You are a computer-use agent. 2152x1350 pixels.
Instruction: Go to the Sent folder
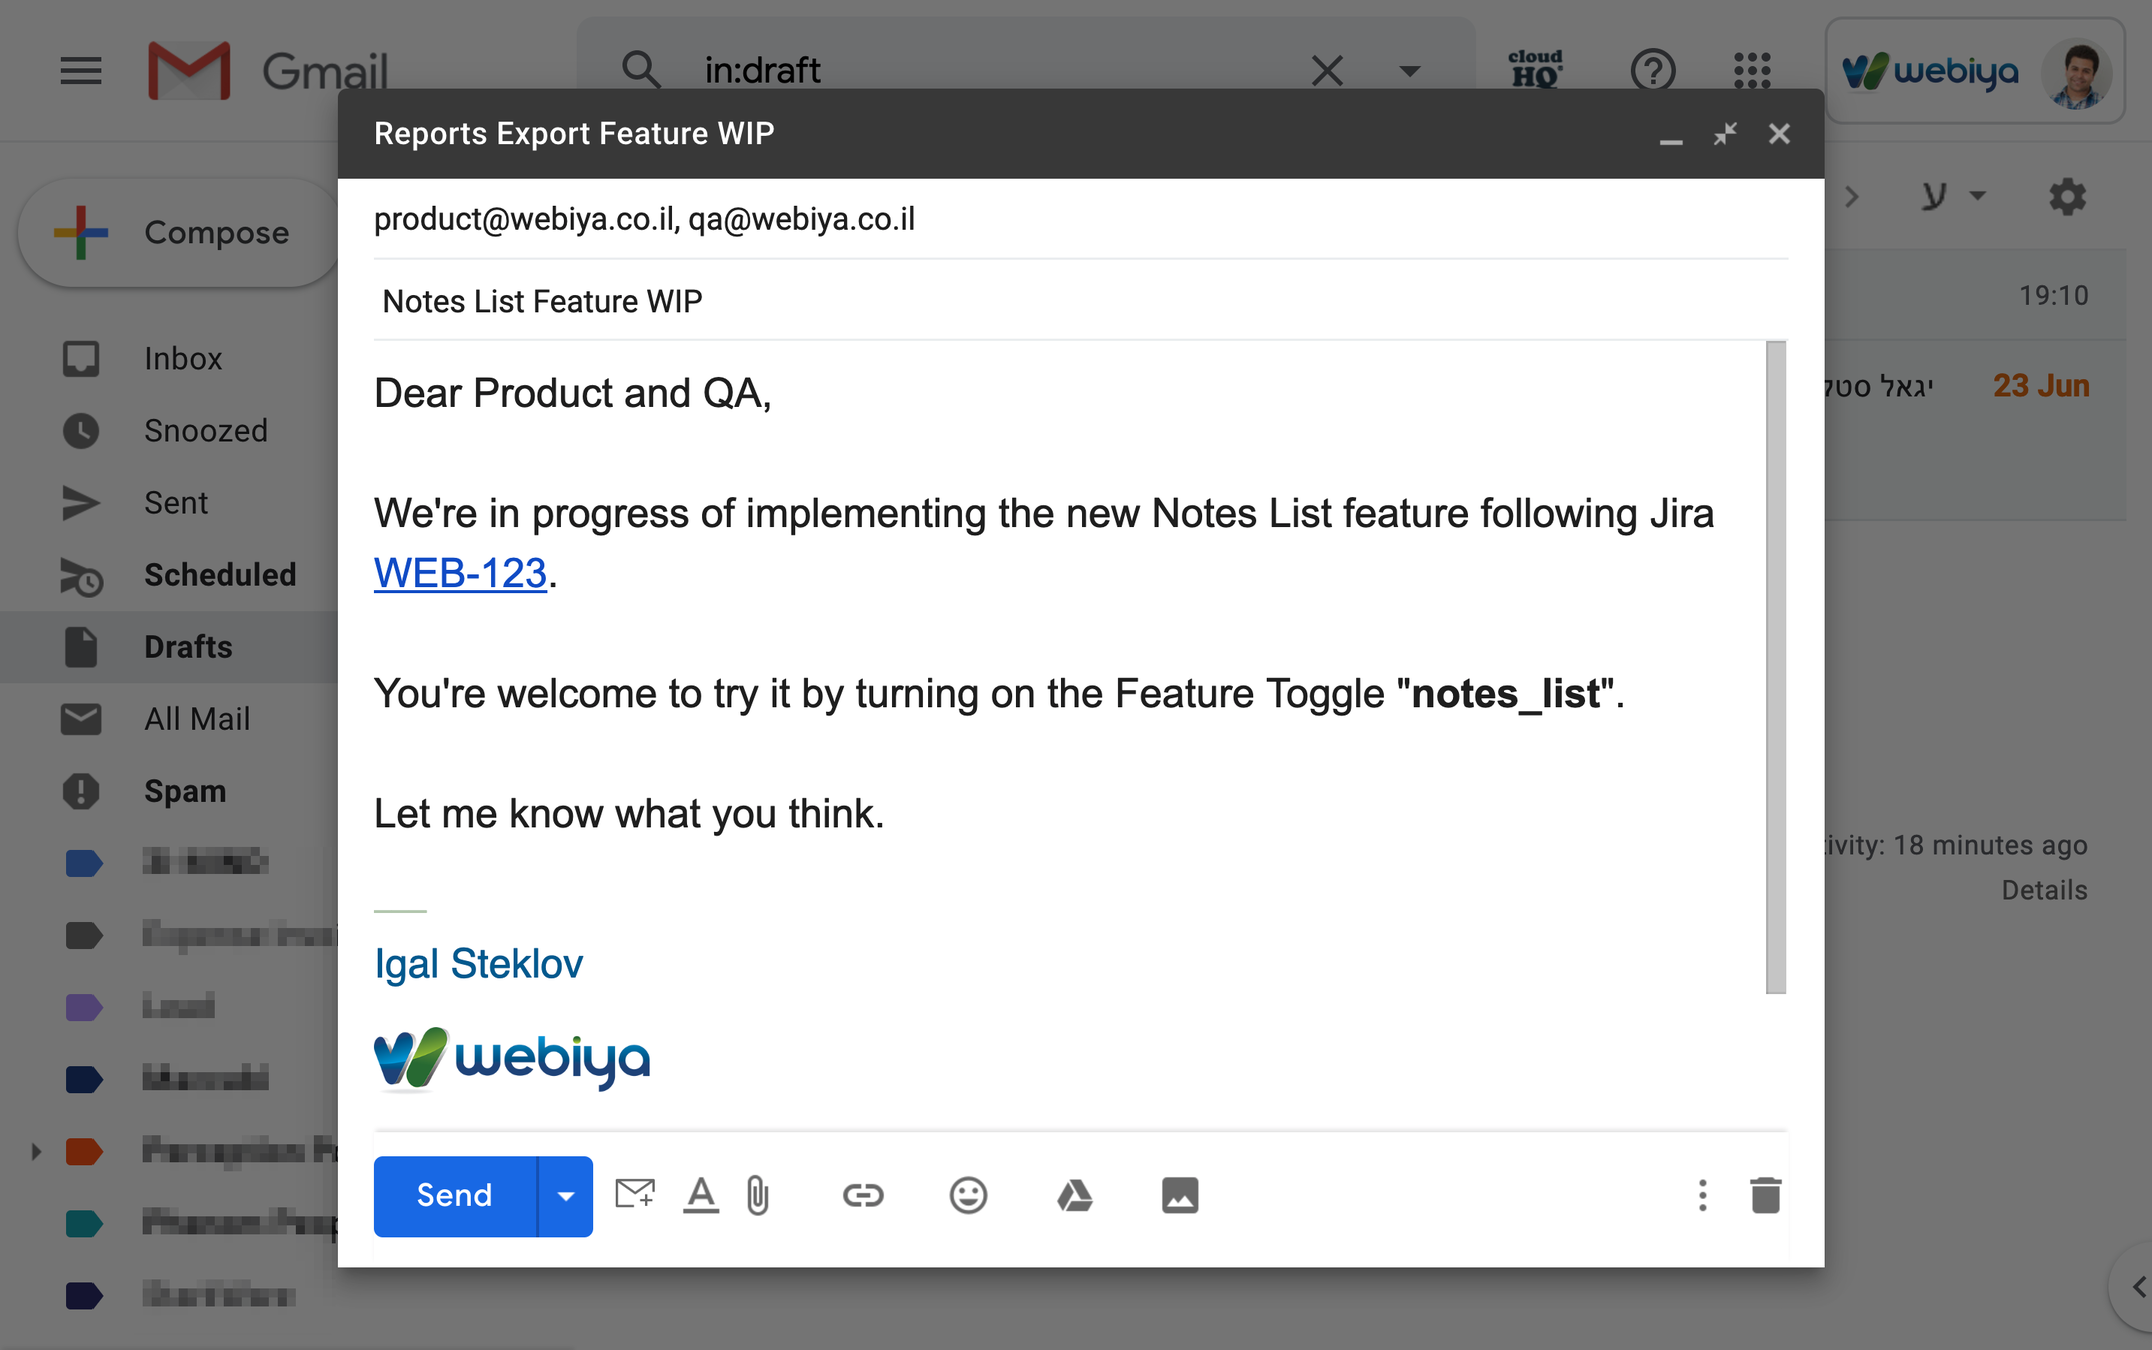click(176, 502)
